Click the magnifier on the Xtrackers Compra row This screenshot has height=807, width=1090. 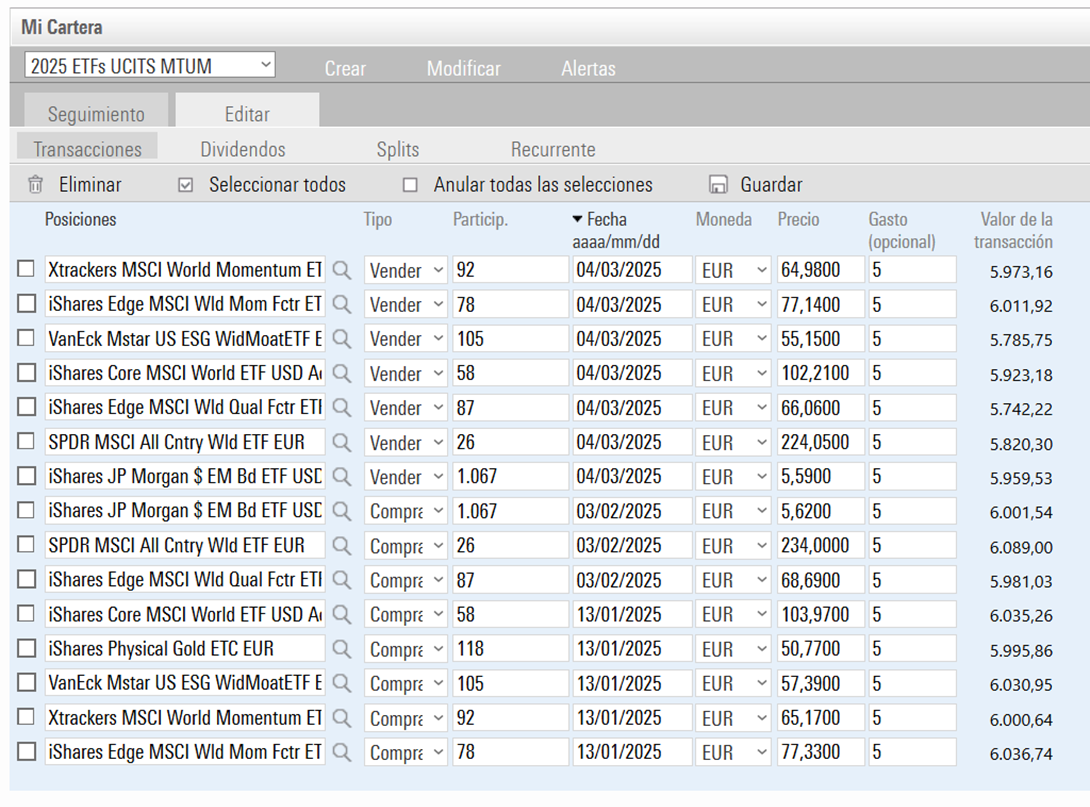(x=341, y=717)
